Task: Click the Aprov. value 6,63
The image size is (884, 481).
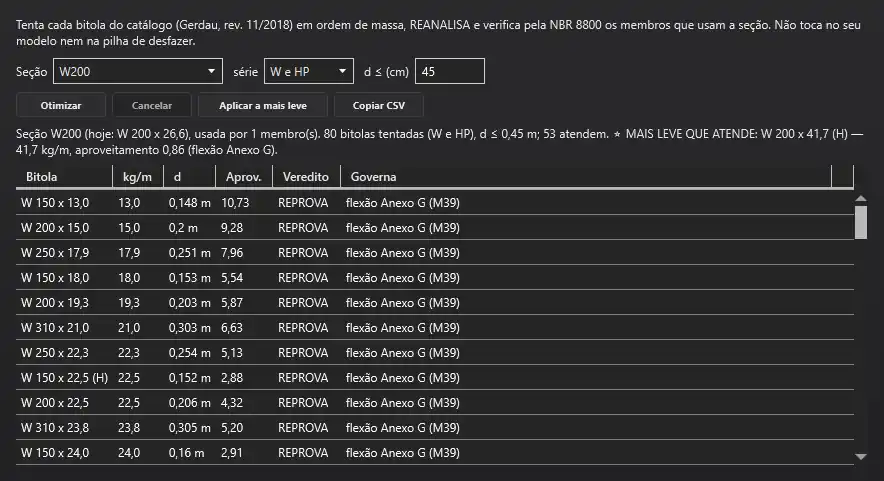Action: coord(232,328)
